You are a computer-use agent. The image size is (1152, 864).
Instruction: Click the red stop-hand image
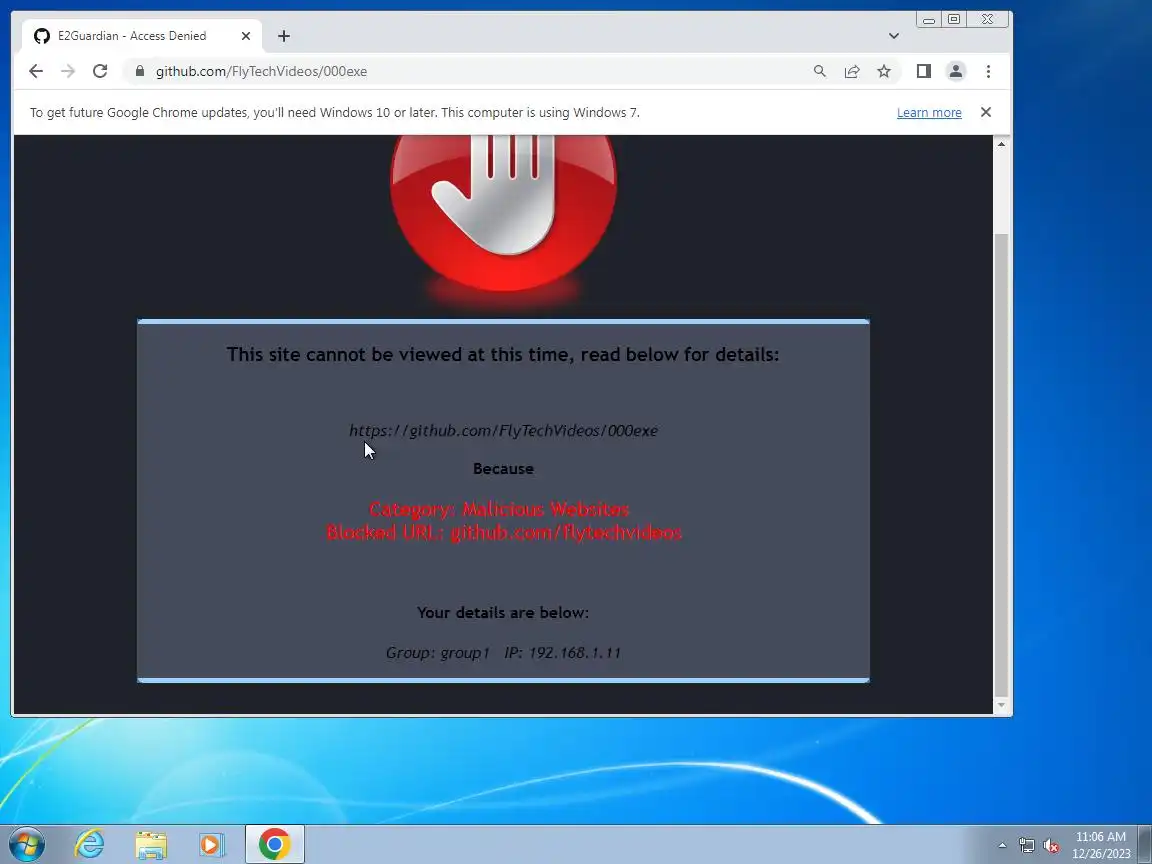coord(503,213)
